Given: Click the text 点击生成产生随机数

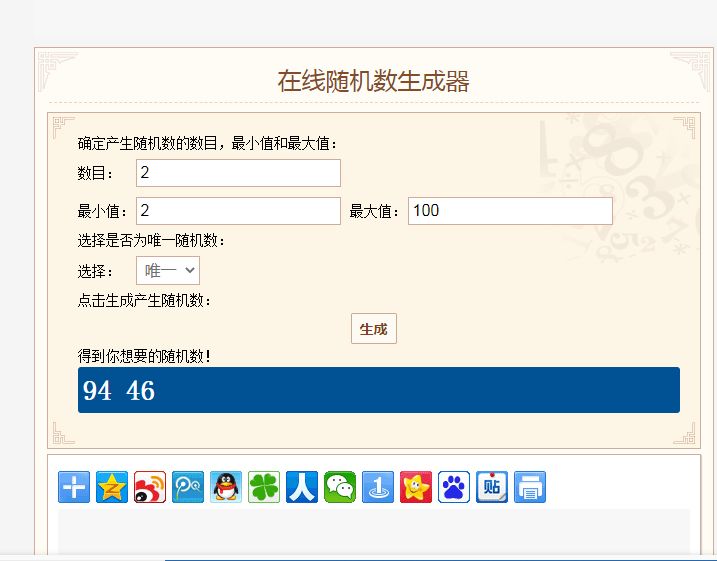Looking at the screenshot, I should pyautogui.click(x=144, y=300).
